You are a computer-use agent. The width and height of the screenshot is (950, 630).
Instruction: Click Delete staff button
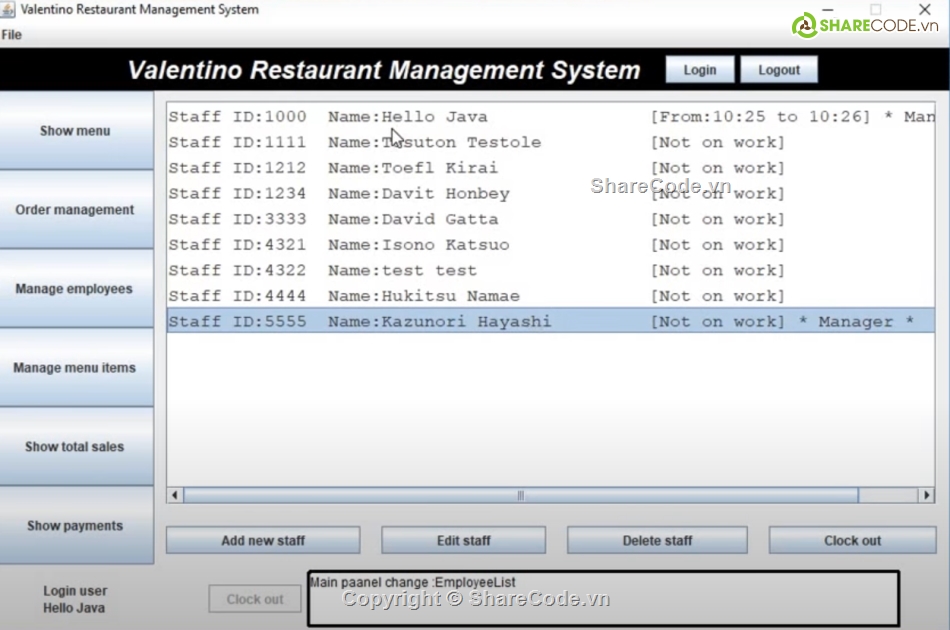coord(657,540)
